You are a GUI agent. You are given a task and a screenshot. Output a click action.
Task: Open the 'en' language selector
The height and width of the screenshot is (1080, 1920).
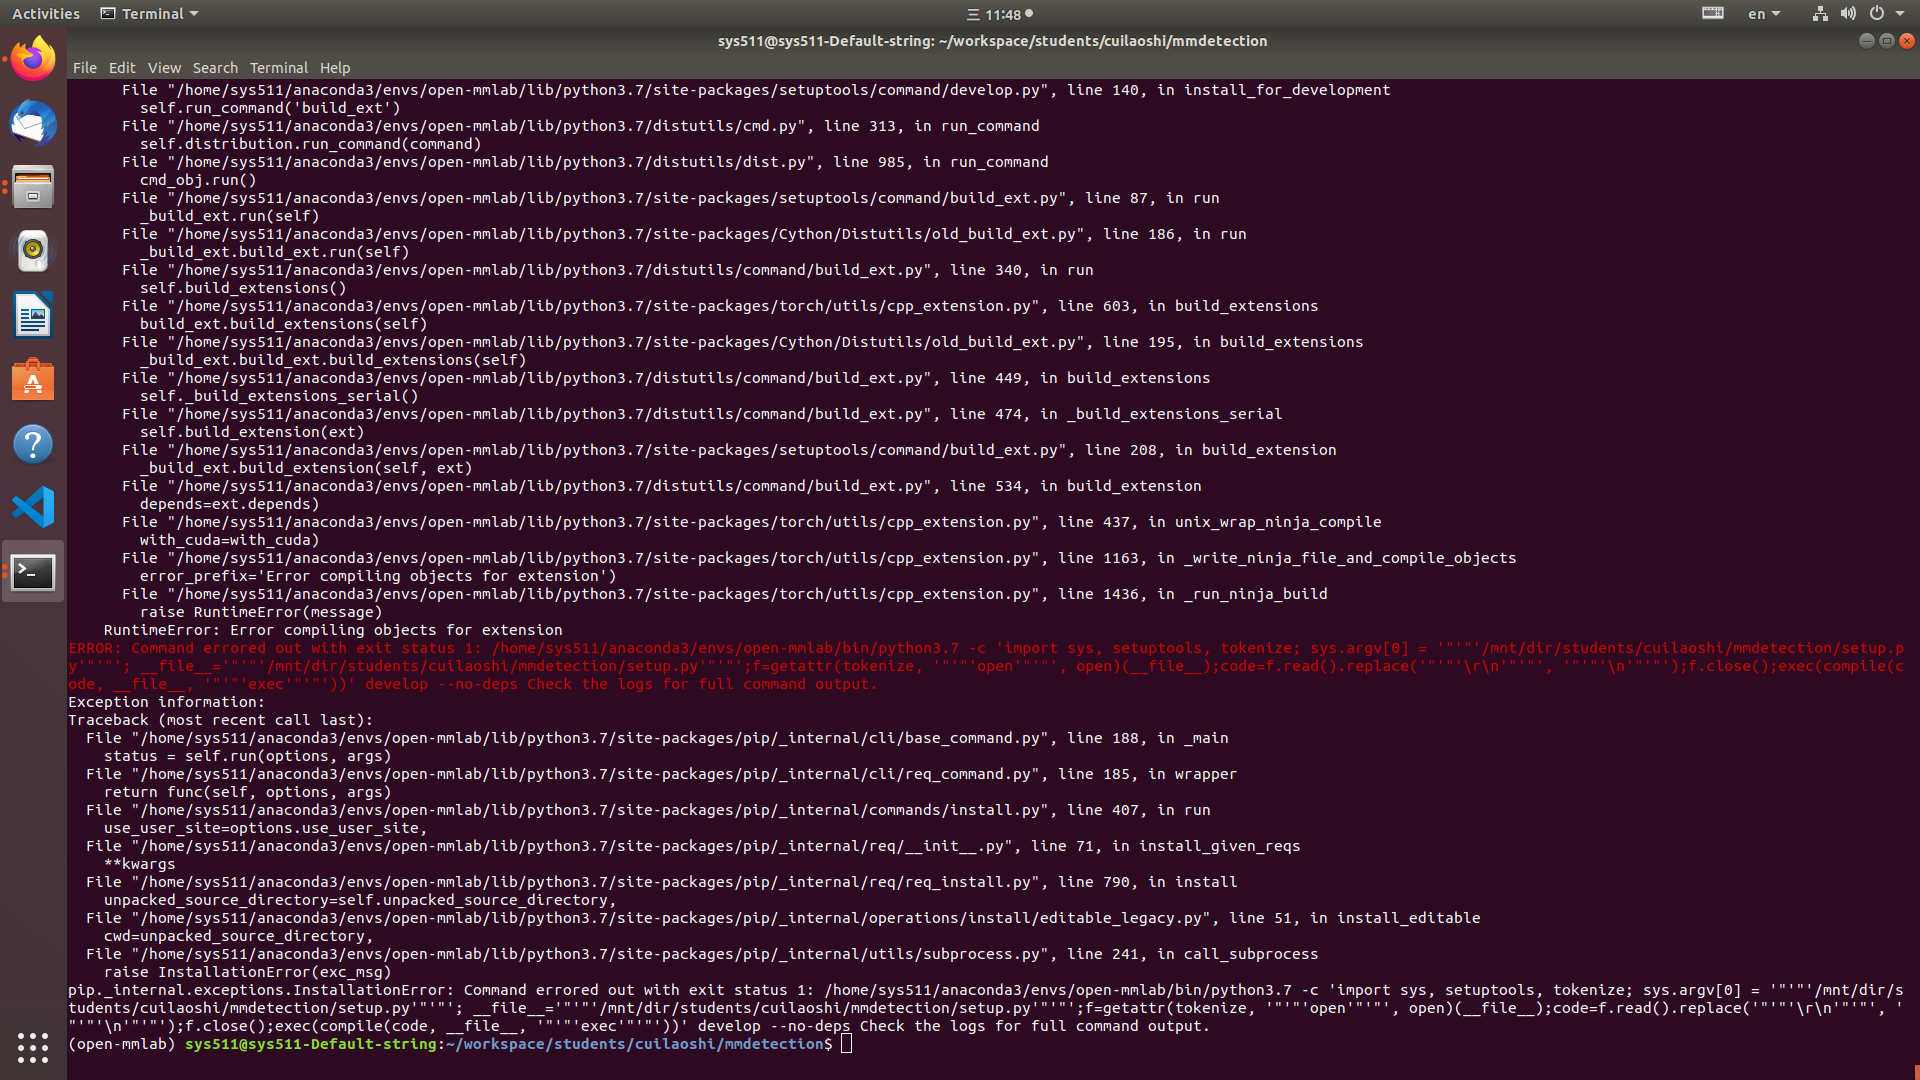coord(1762,13)
